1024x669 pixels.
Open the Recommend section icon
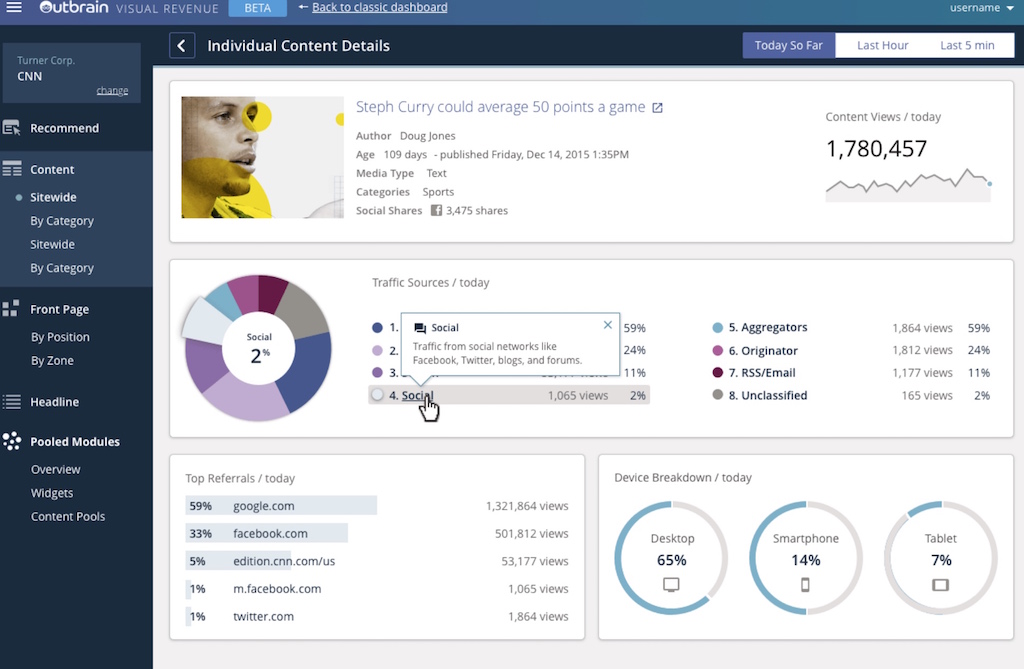tap(11, 128)
